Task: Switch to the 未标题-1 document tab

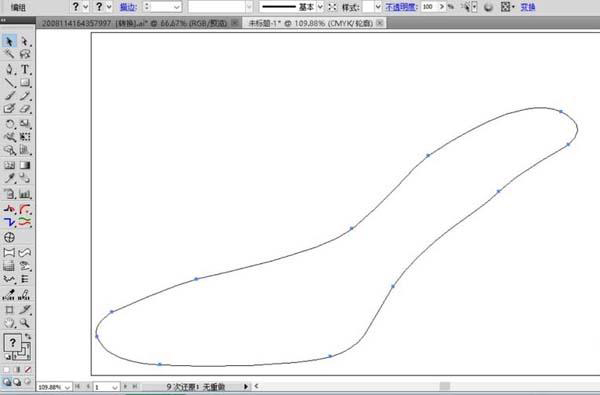Action: pyautogui.click(x=311, y=23)
